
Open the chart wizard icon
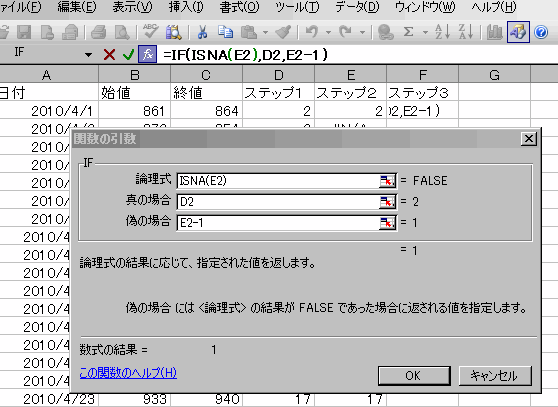494,32
